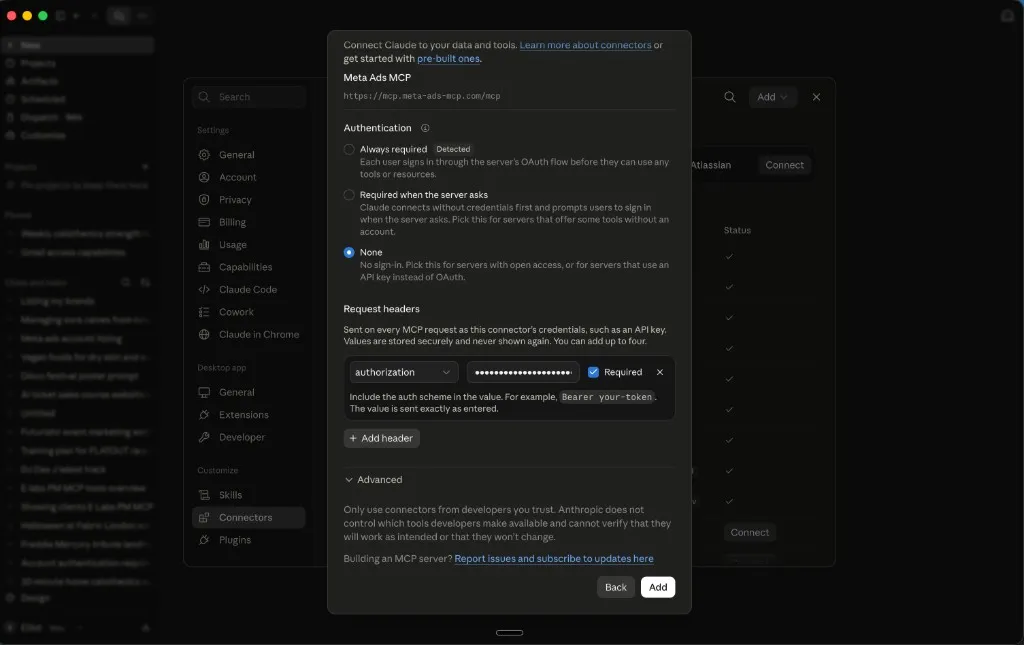Open Plugins in the Customize section
This screenshot has height=645, width=1024.
pyautogui.click(x=248, y=541)
